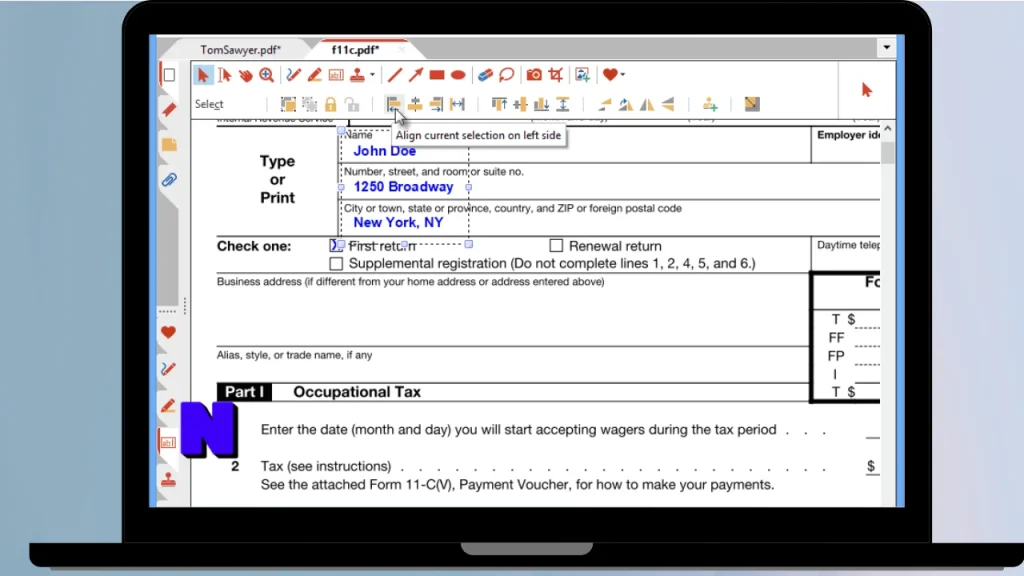Select the lasso selection tool
The width and height of the screenshot is (1024, 576).
click(507, 75)
